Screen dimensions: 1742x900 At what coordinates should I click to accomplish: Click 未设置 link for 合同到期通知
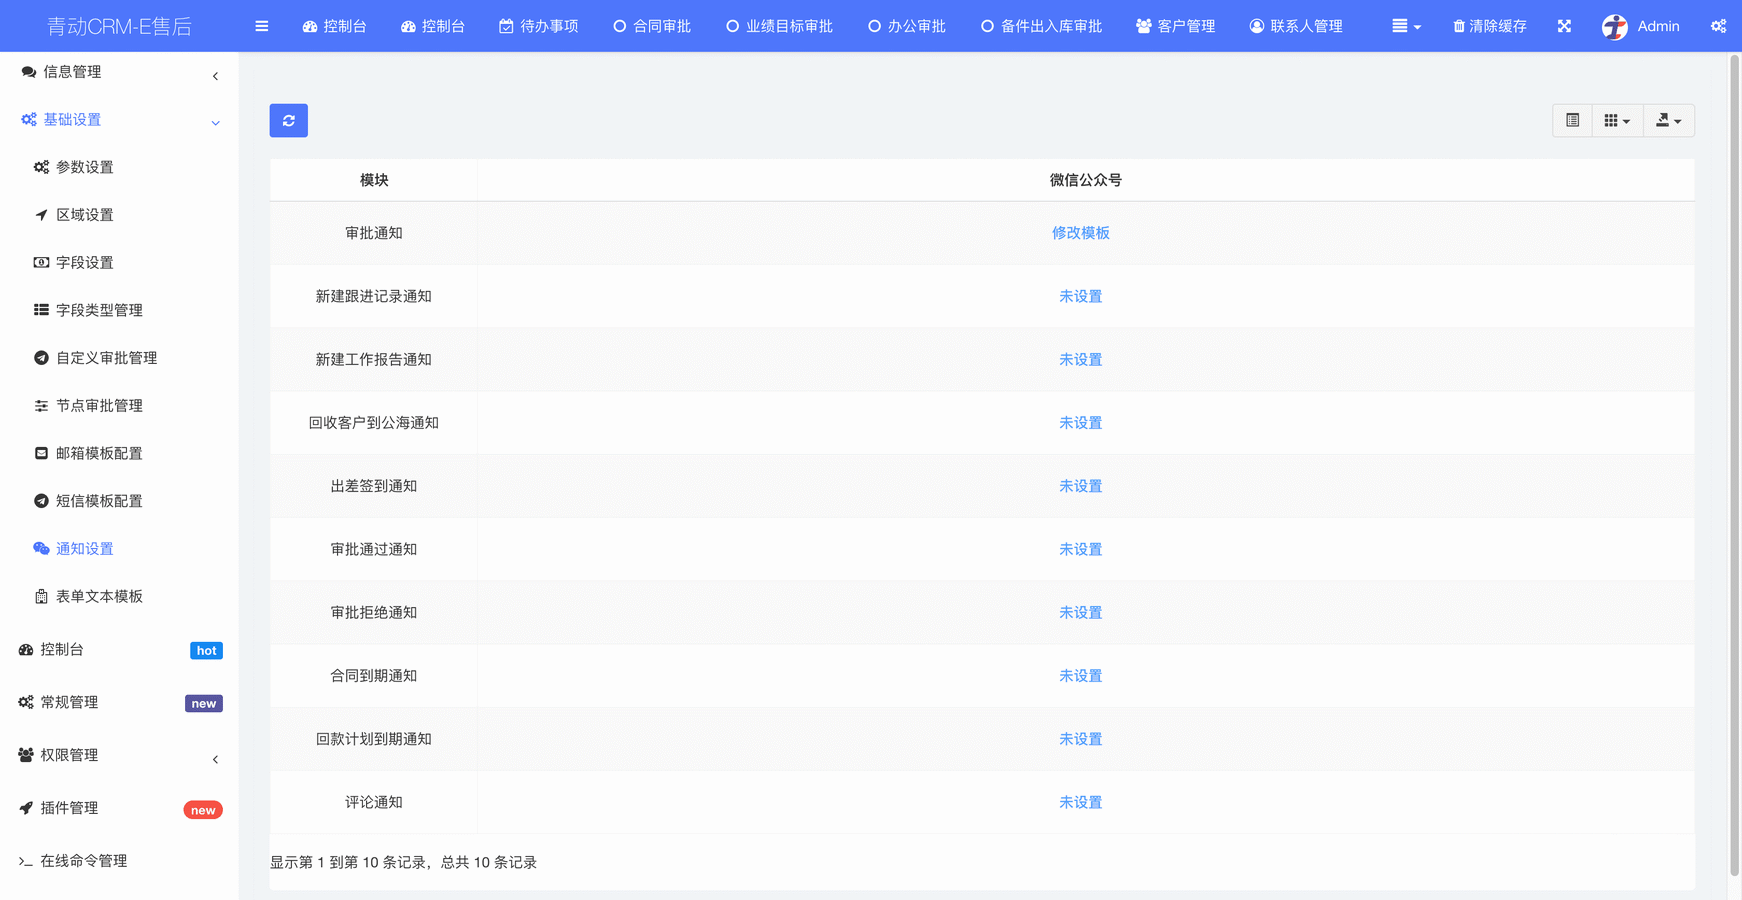tap(1080, 676)
